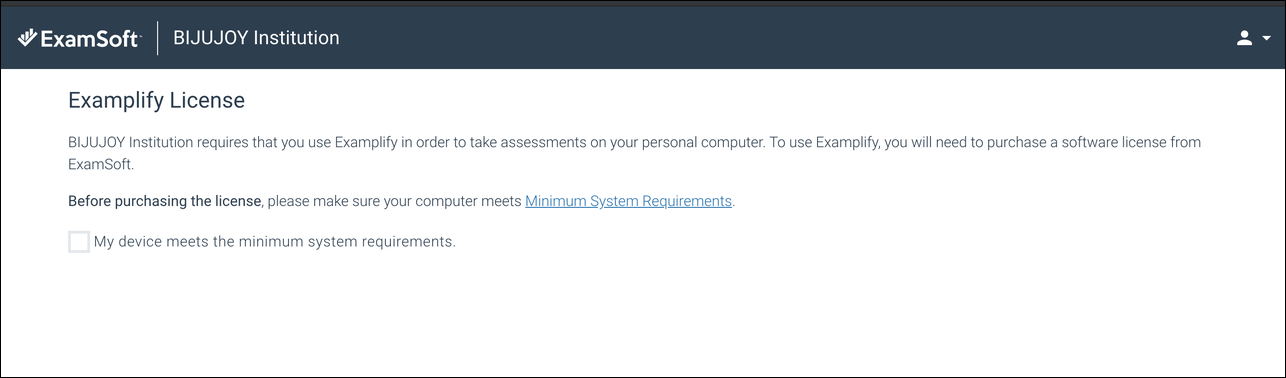Click the word 'Institution' in the header

tap(297, 38)
